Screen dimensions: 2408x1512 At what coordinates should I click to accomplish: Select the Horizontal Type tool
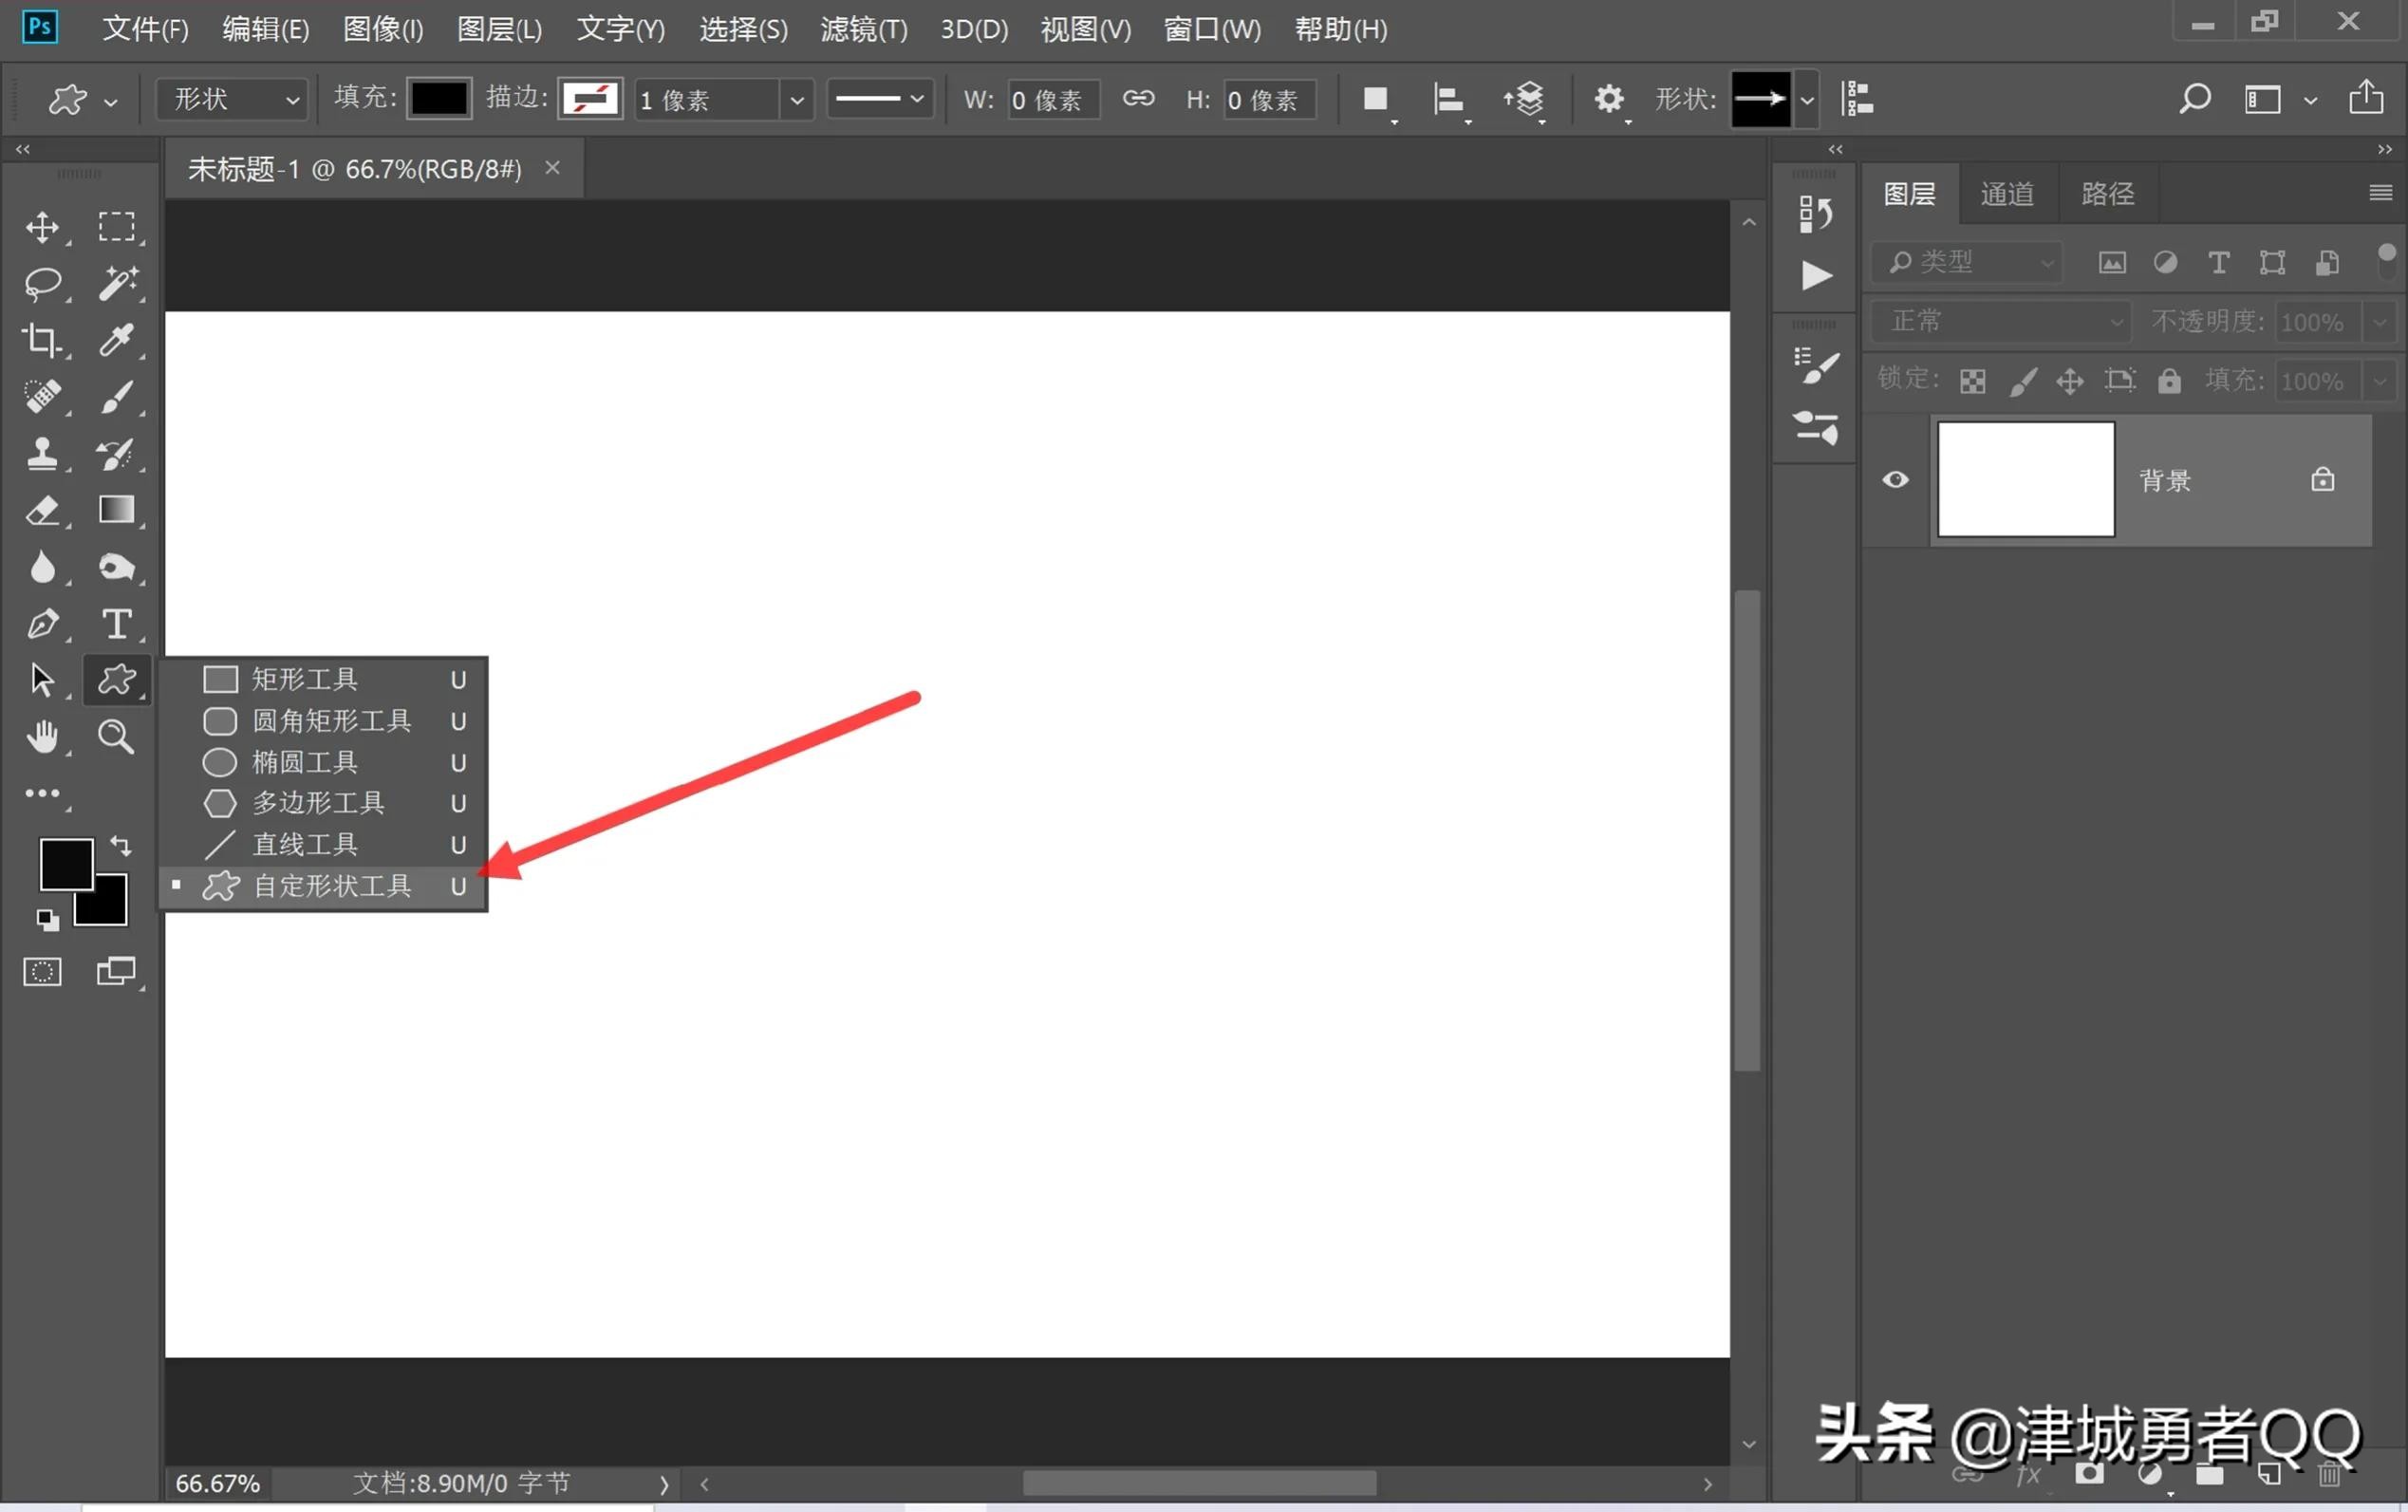(x=117, y=624)
